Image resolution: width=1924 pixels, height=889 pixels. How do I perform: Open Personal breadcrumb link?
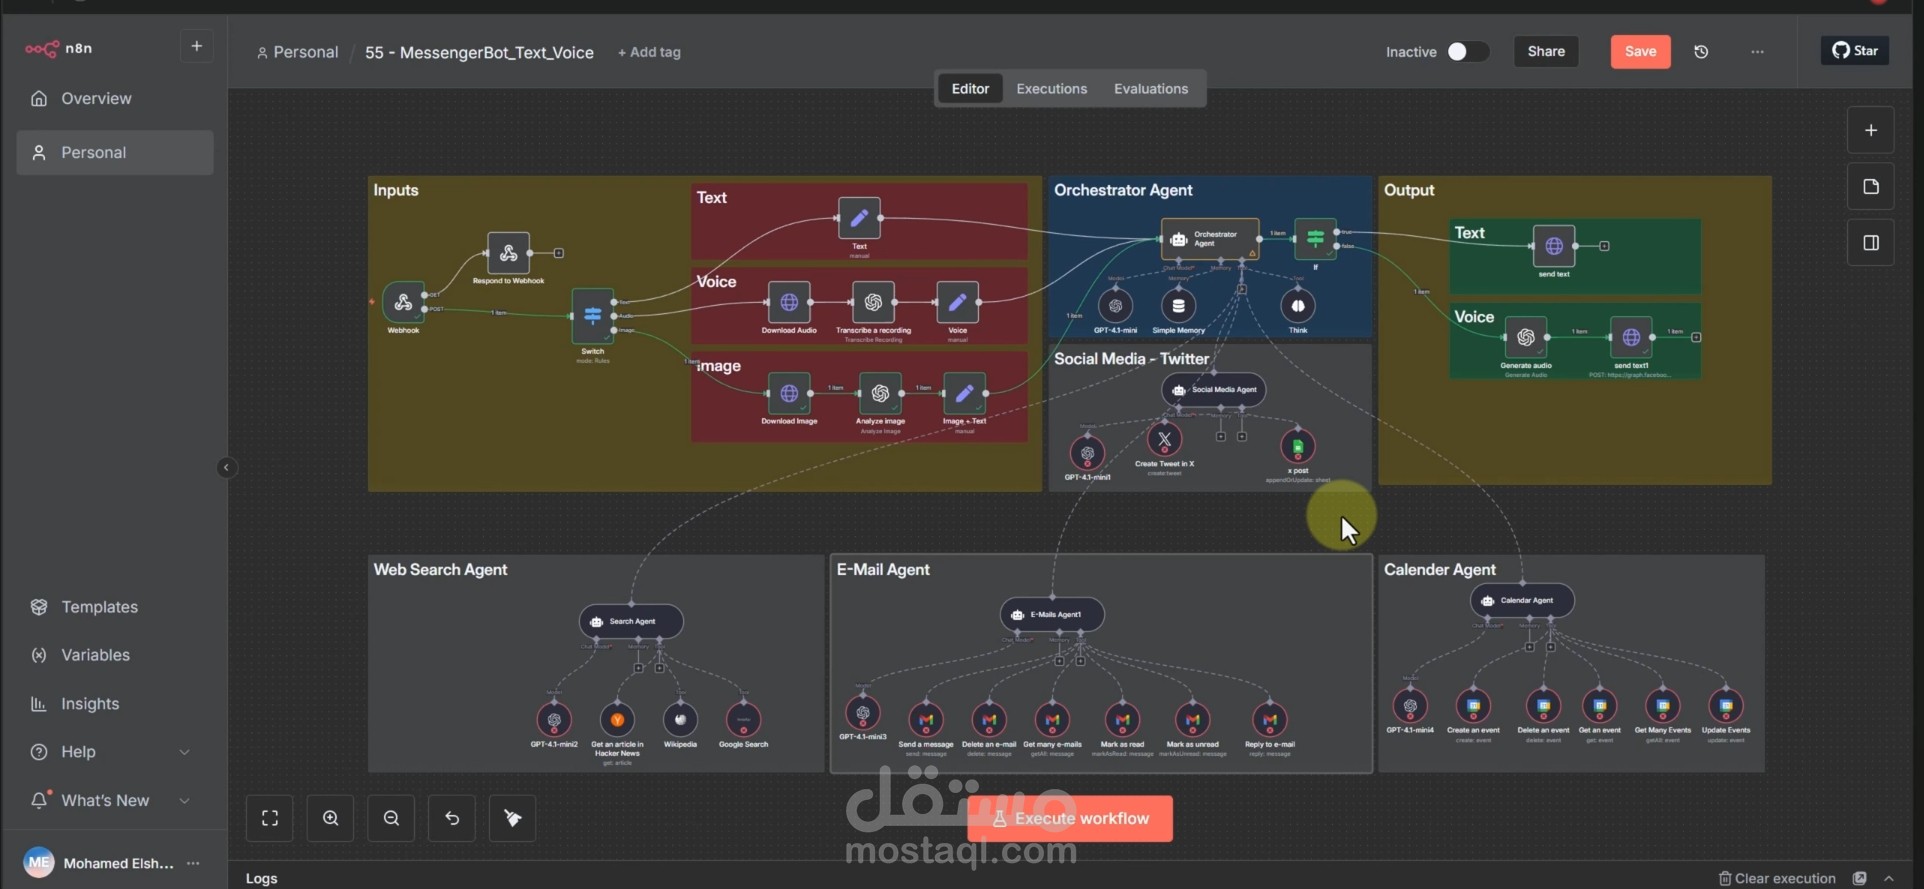pos(297,52)
